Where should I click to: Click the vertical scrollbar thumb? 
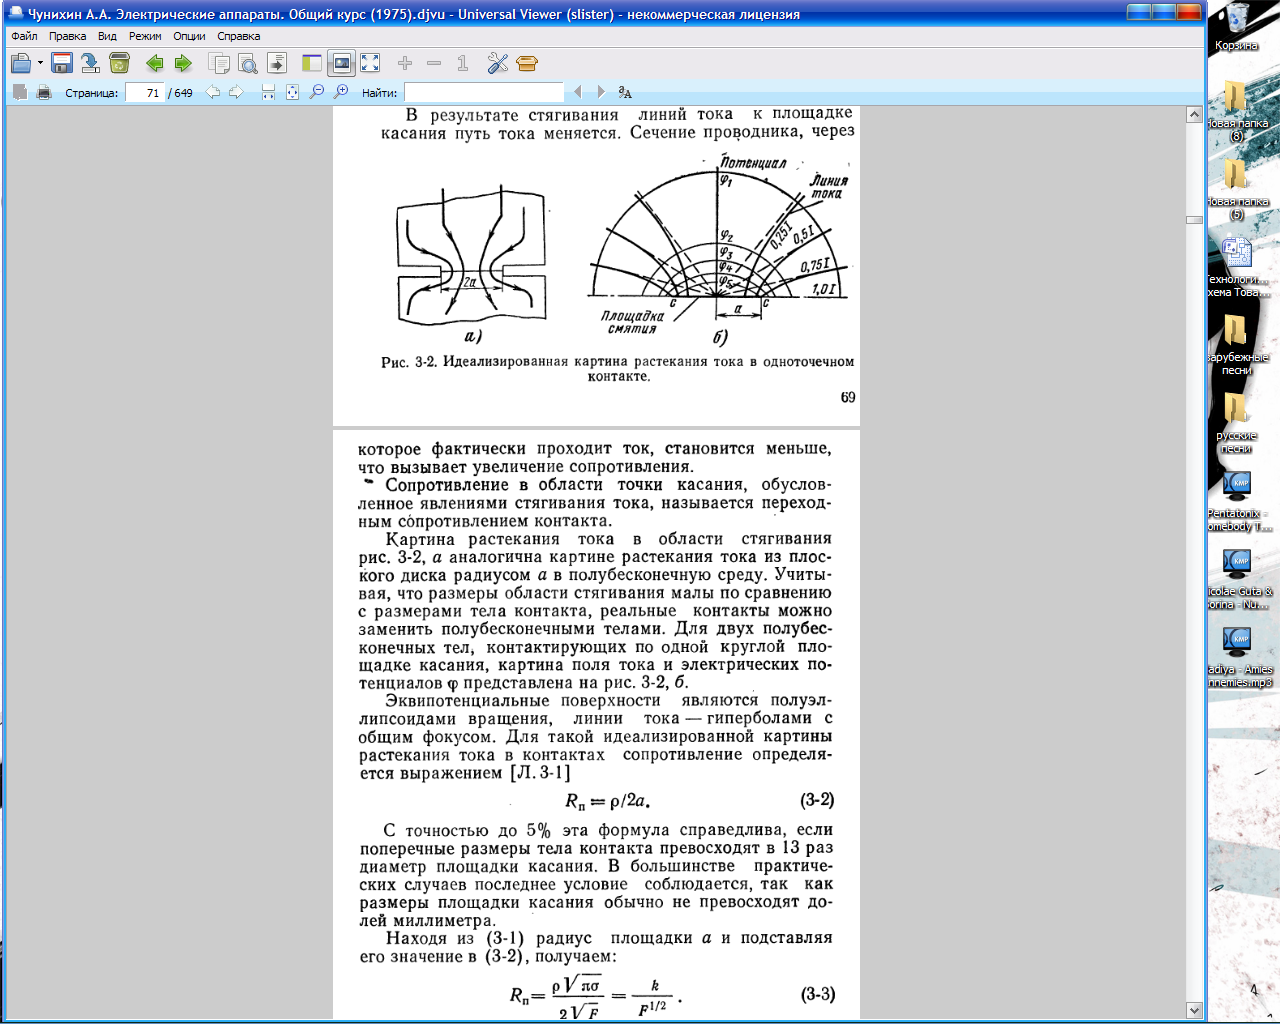click(x=1194, y=220)
